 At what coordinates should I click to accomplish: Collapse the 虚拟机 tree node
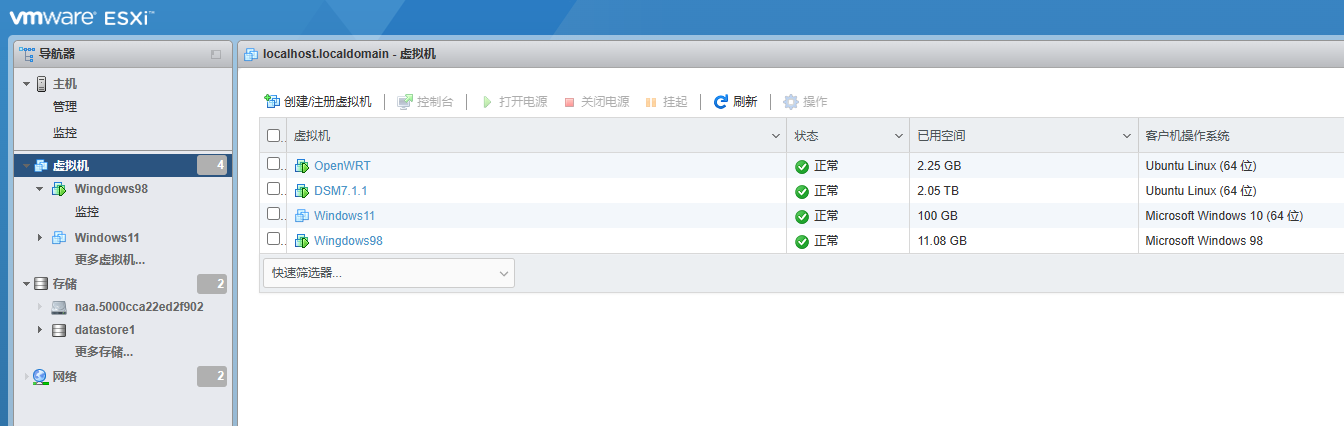pyautogui.click(x=27, y=166)
